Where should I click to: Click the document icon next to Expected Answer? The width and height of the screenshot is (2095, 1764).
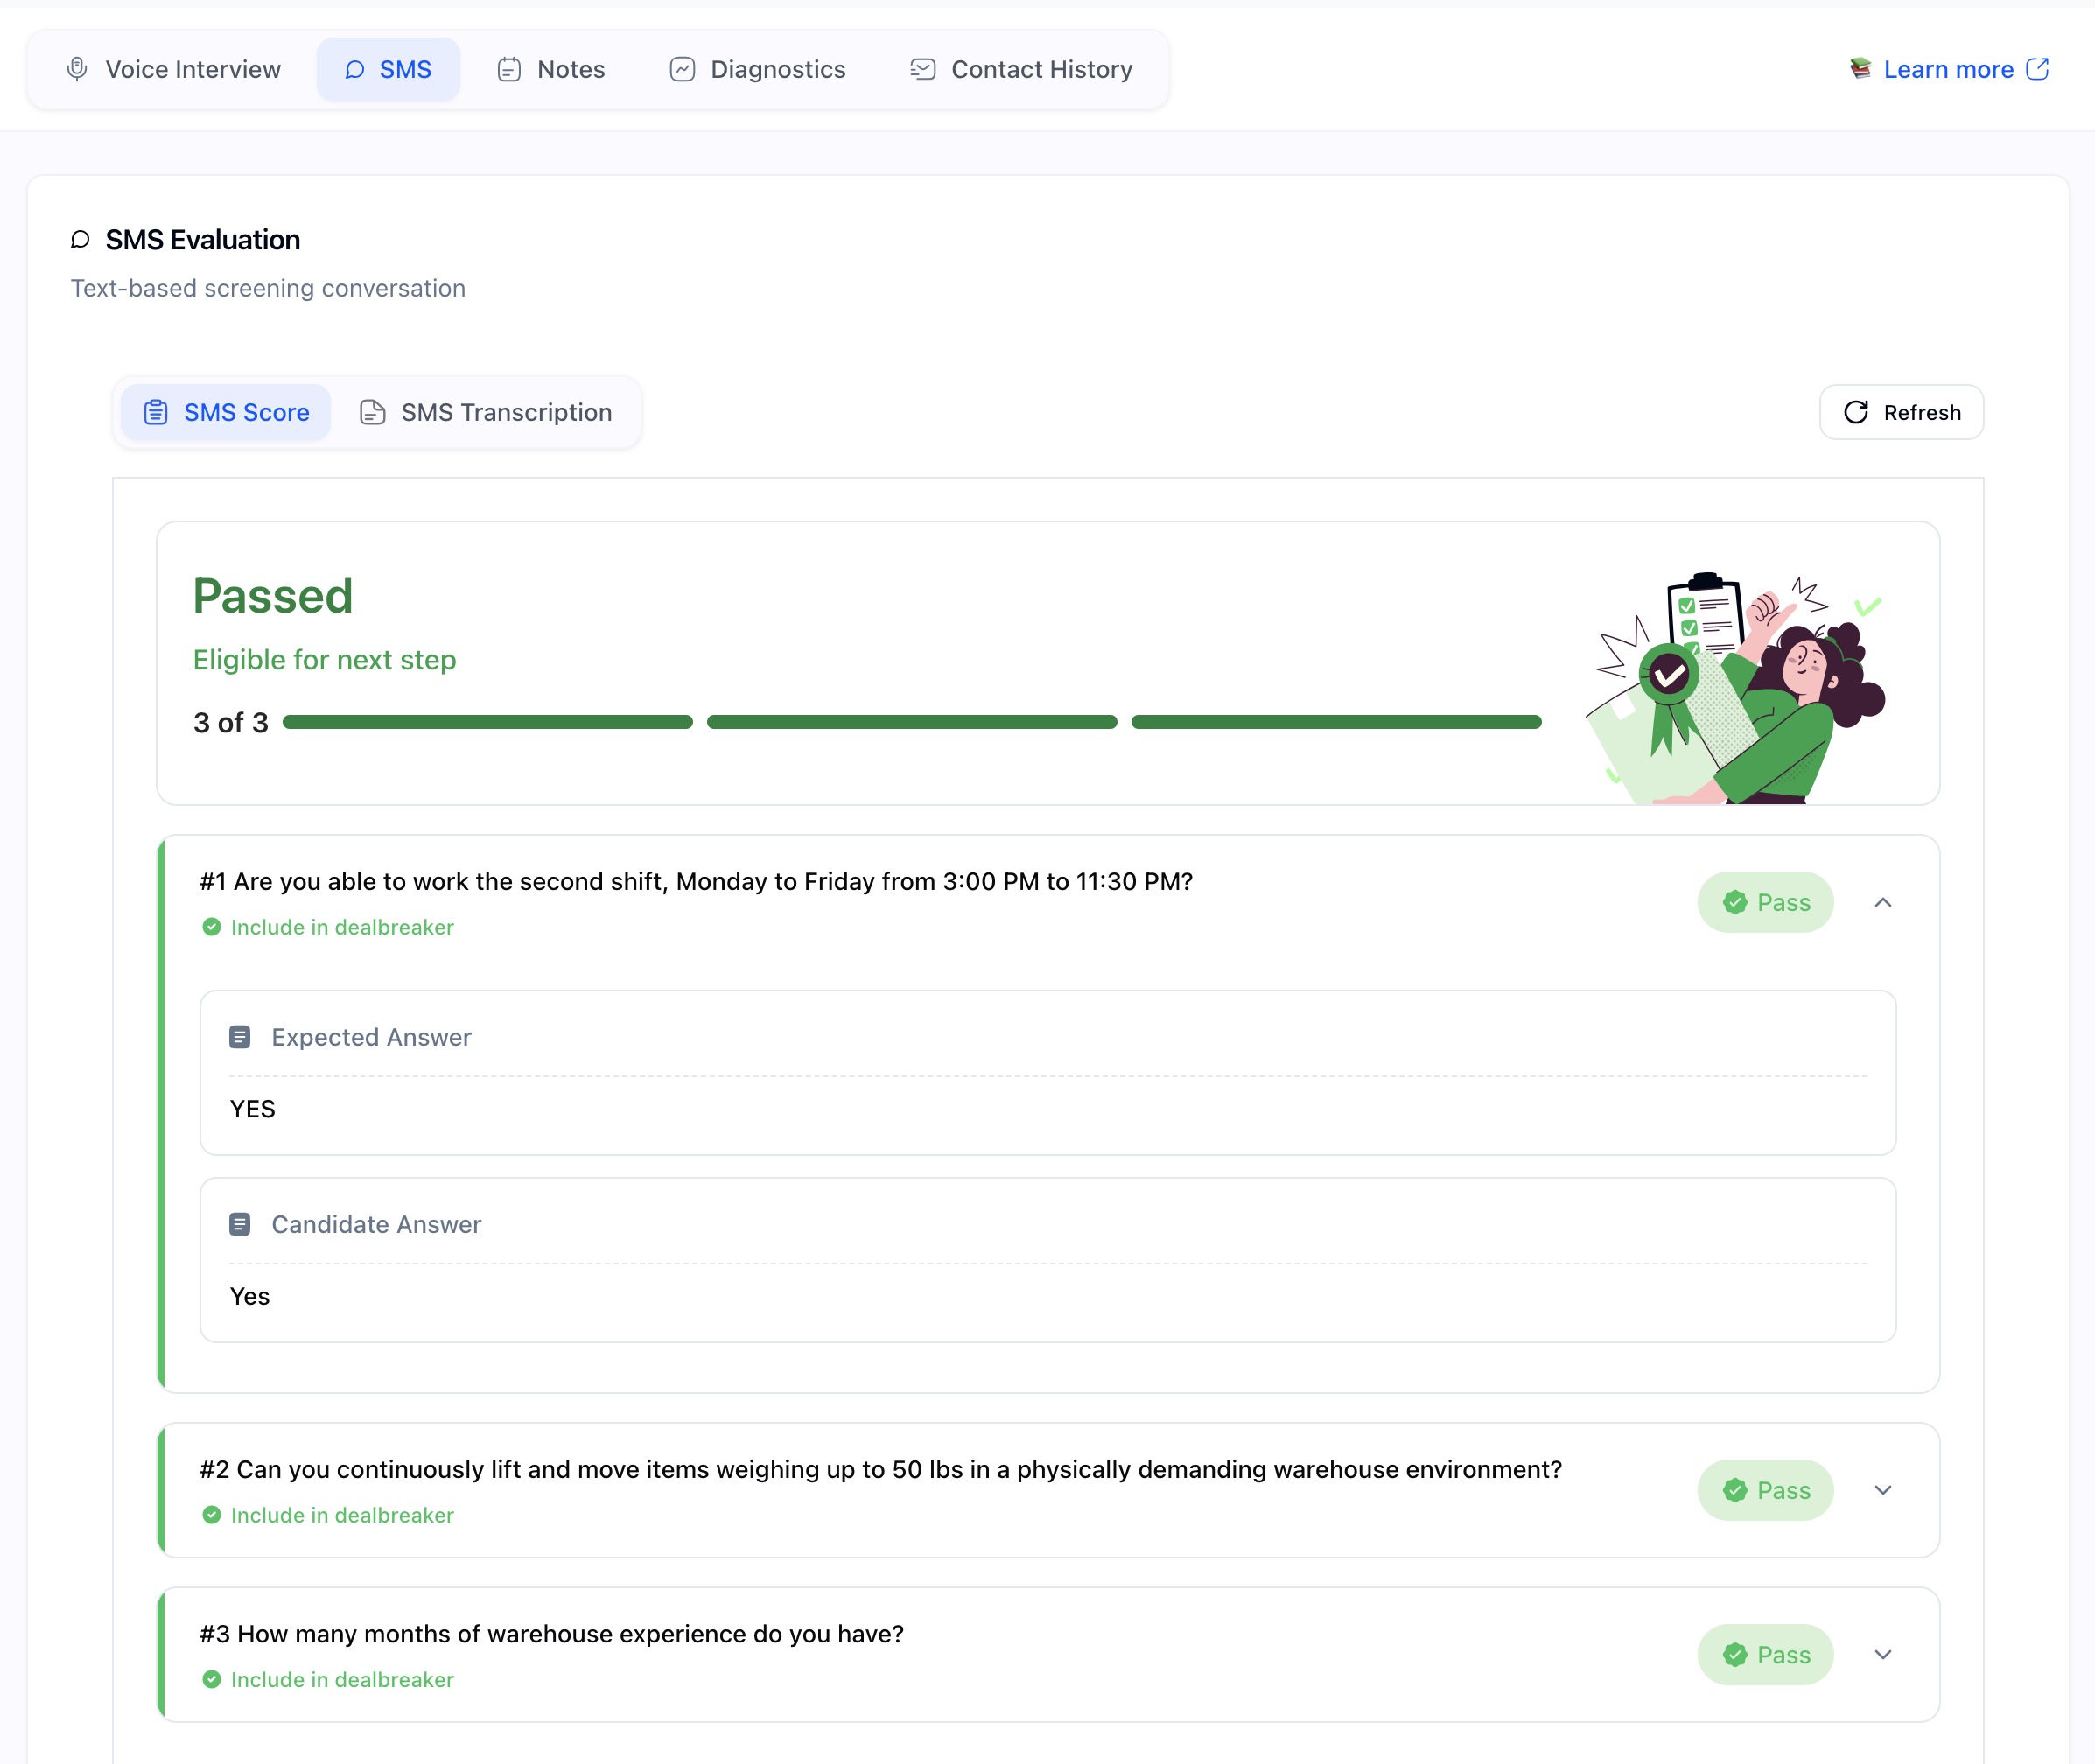coord(240,1037)
